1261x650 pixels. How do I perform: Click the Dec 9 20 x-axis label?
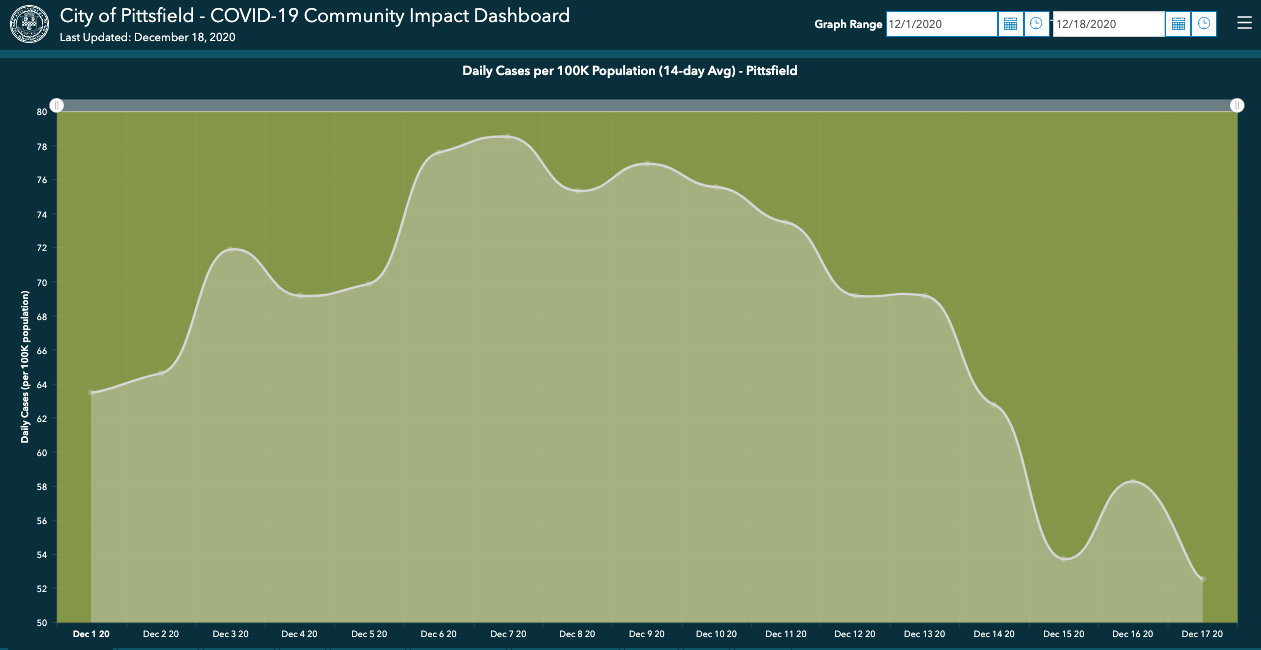tap(647, 634)
